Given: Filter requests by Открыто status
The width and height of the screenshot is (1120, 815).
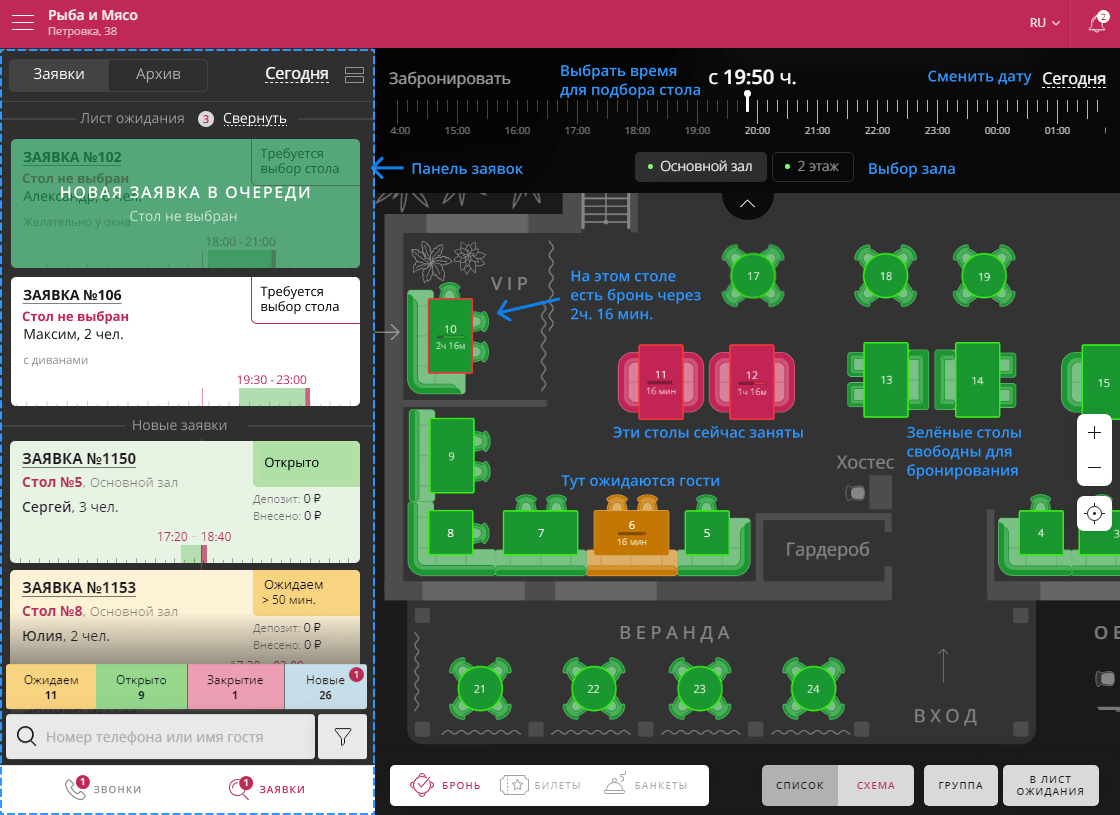Looking at the screenshot, I should pos(141,686).
